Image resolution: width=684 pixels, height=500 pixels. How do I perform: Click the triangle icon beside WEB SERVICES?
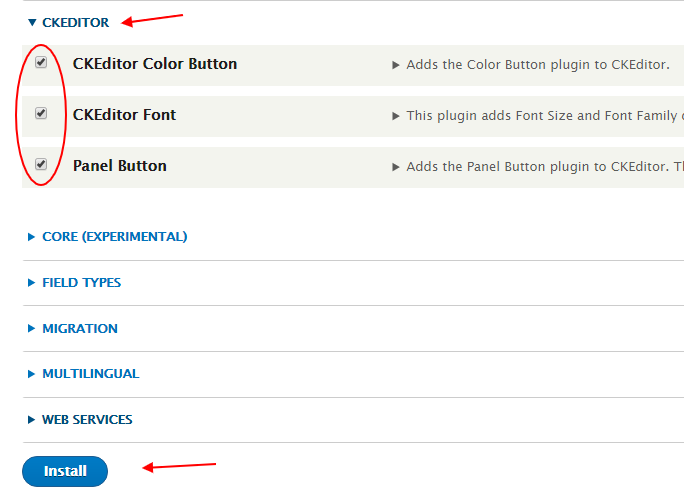point(31,420)
